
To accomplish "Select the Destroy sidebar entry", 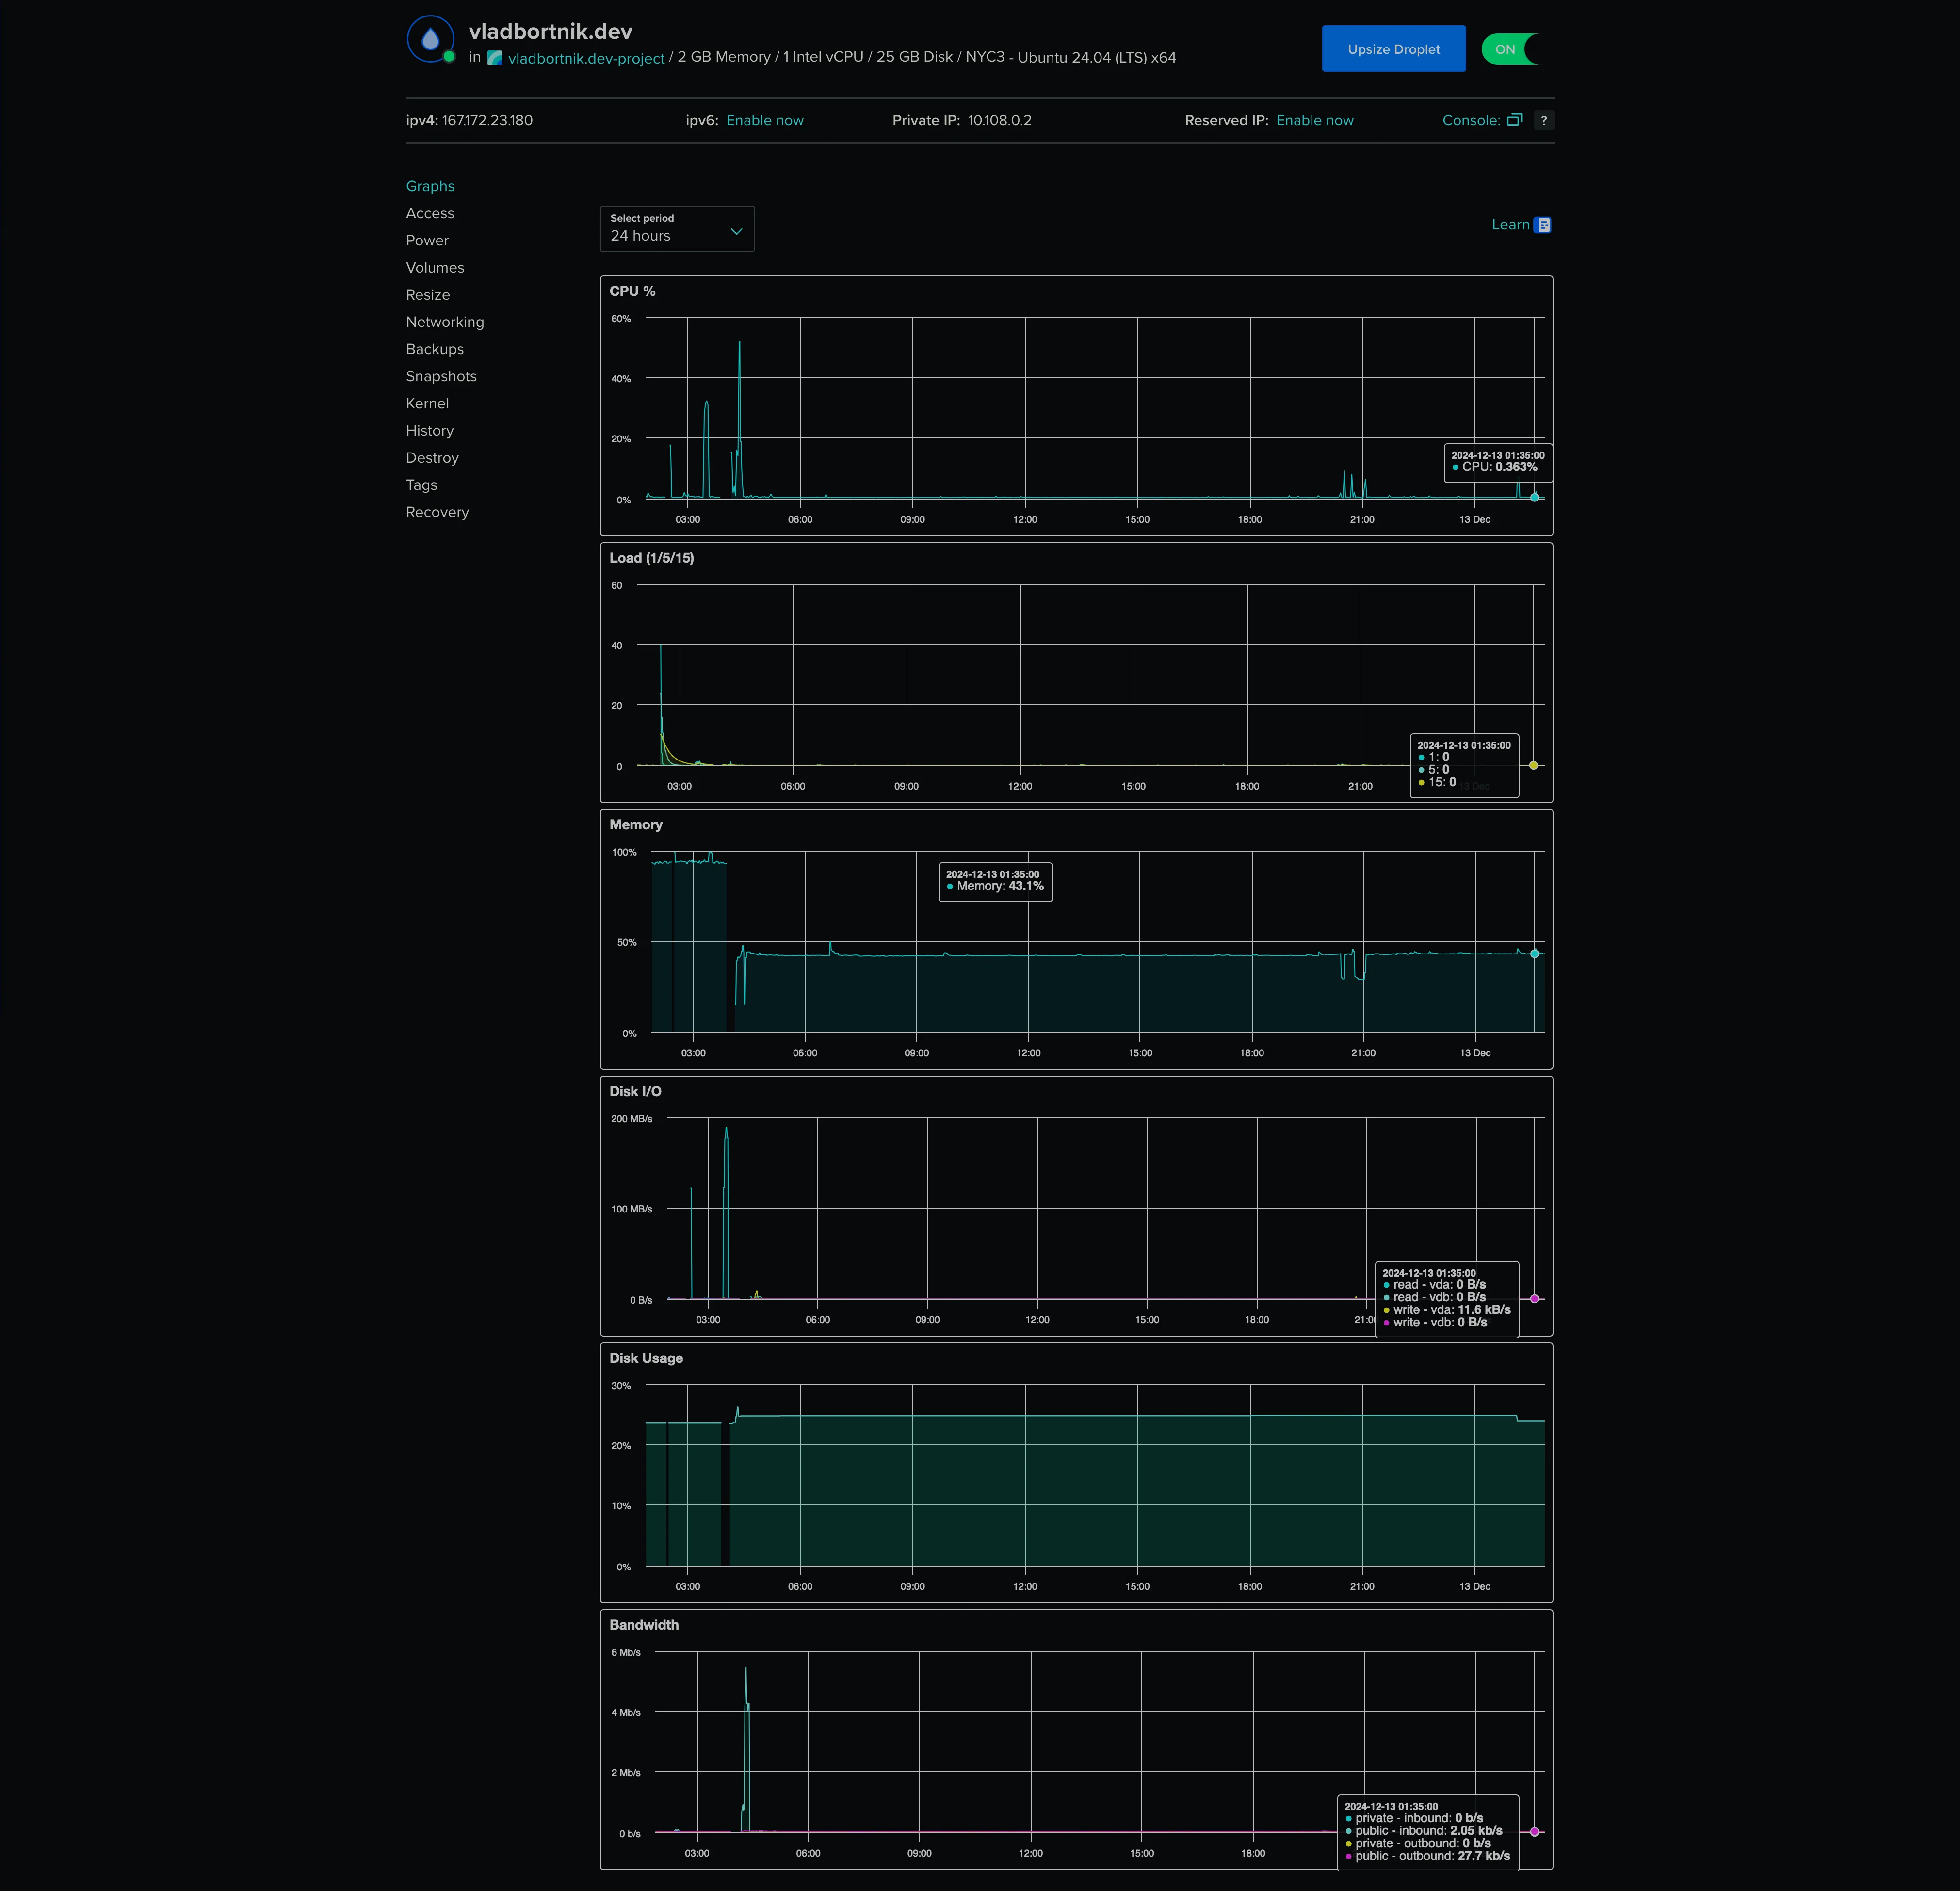I will [432, 457].
